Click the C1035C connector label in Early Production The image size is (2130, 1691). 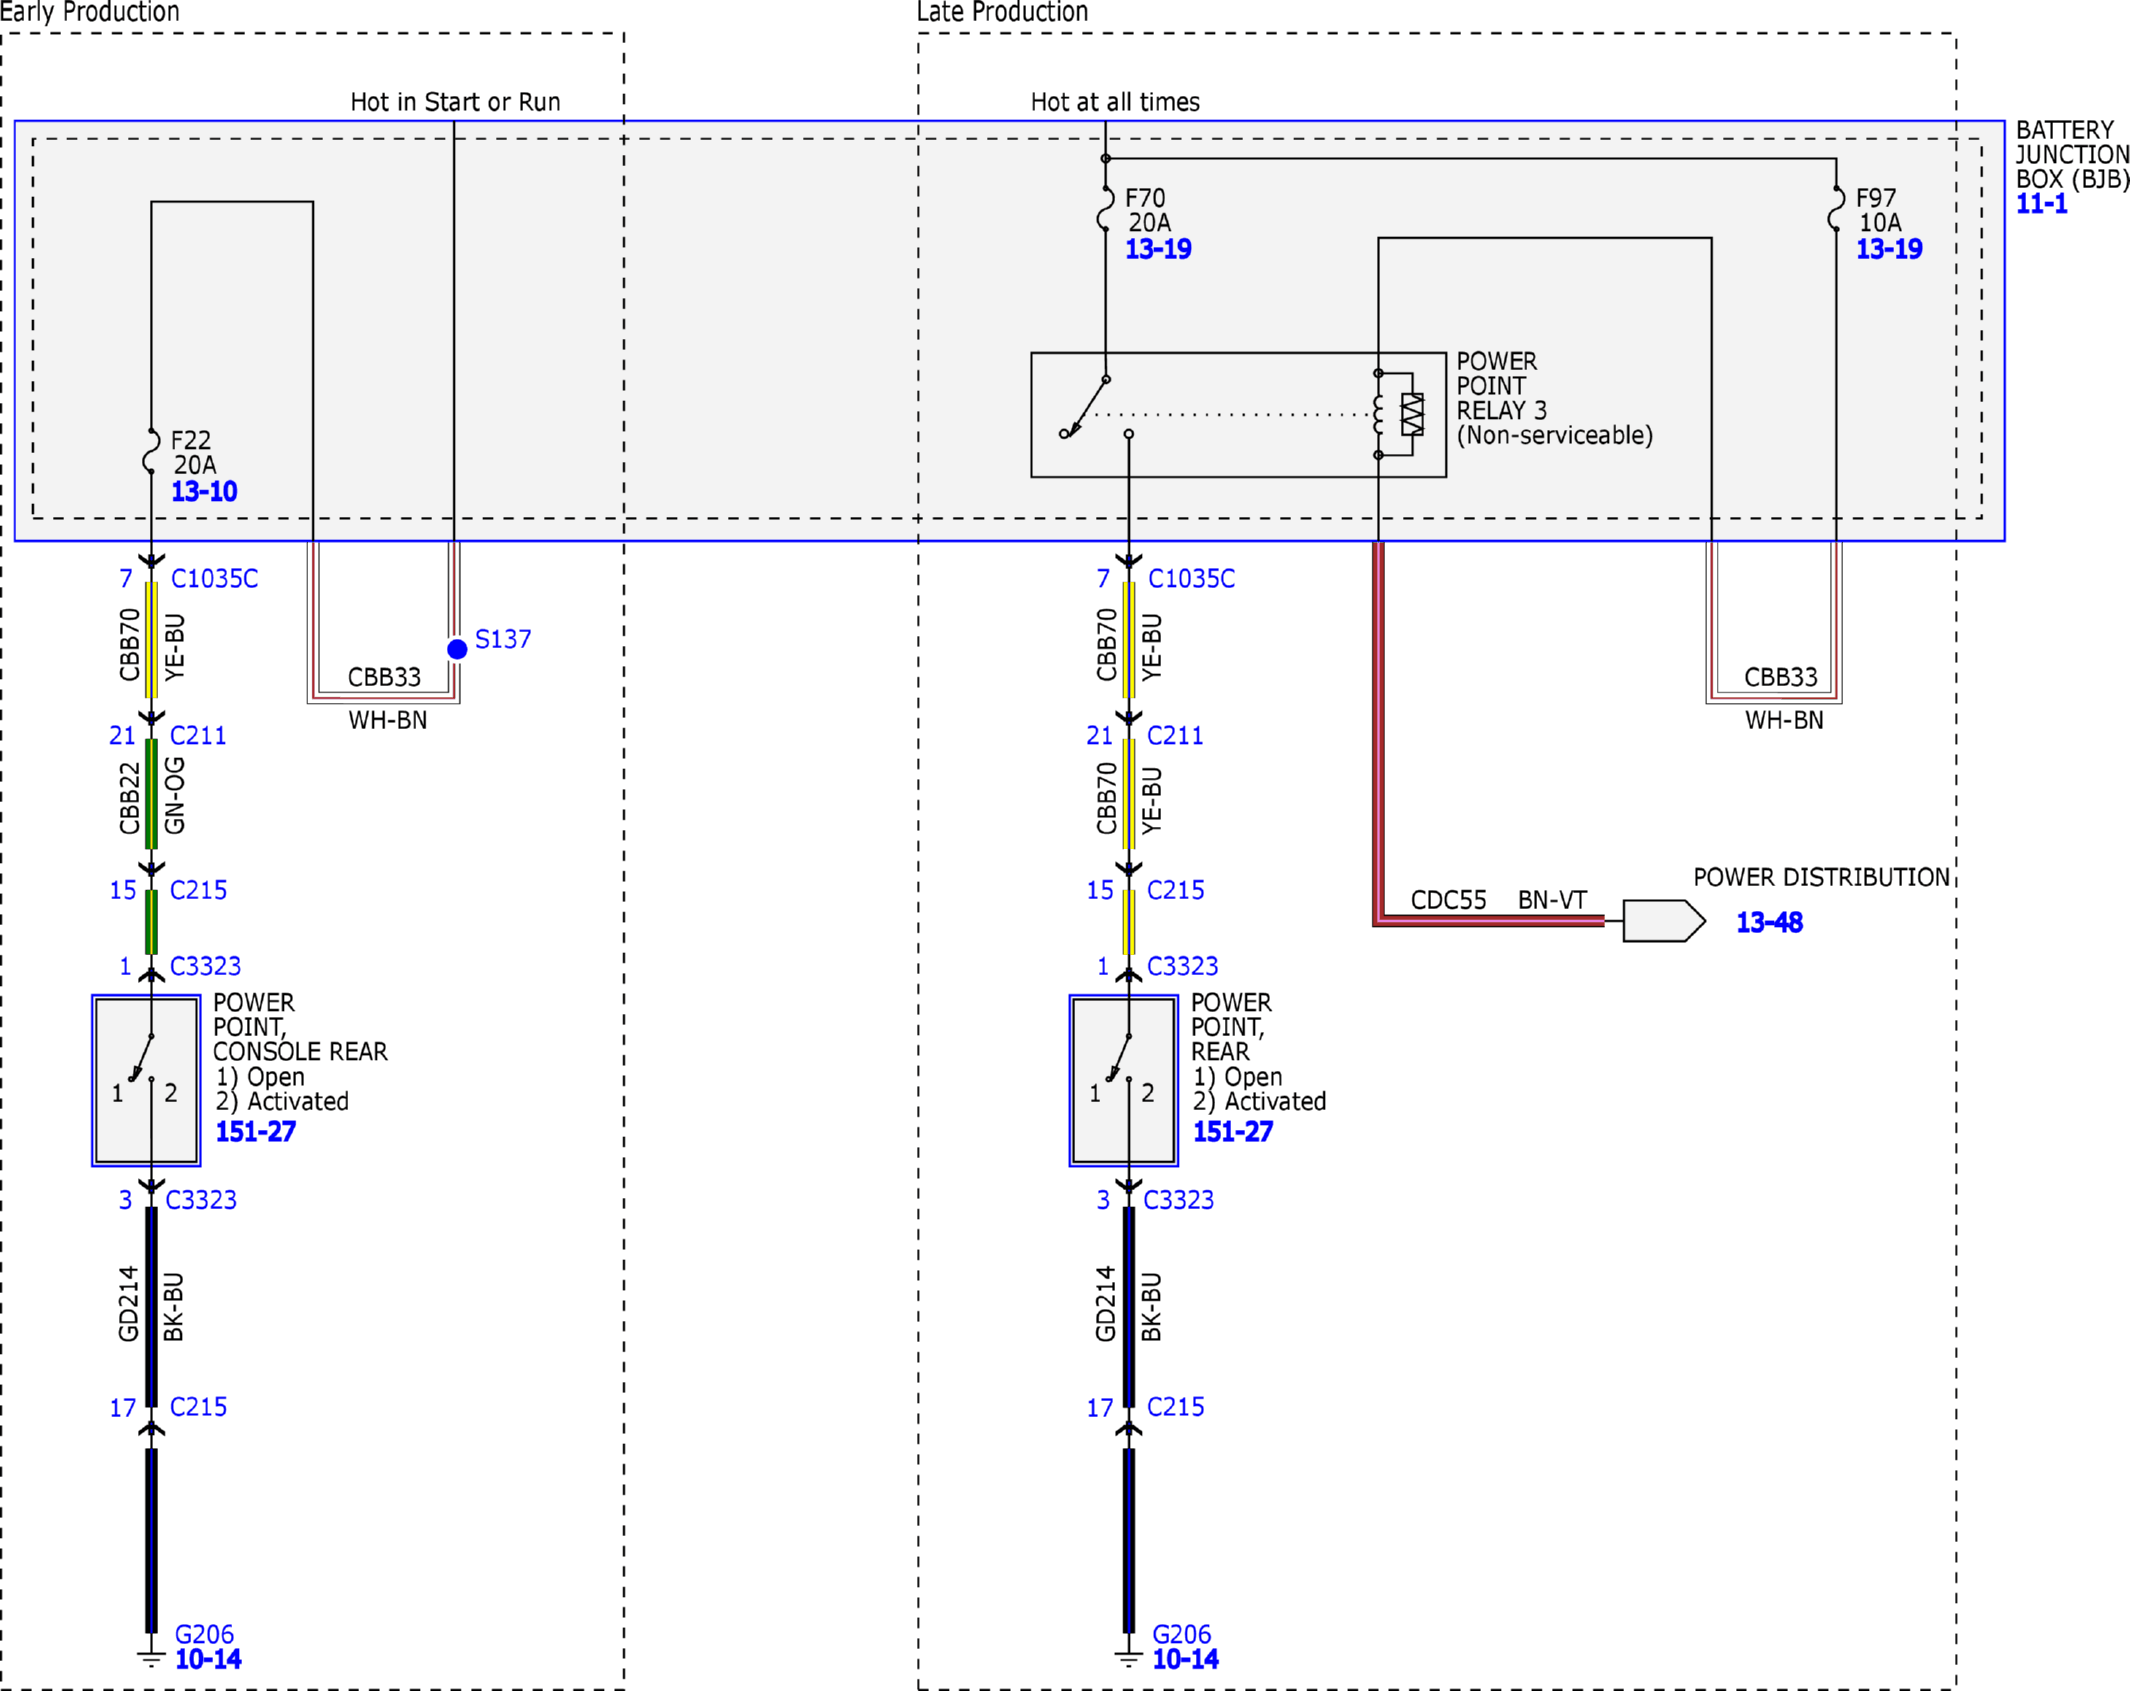point(214,579)
